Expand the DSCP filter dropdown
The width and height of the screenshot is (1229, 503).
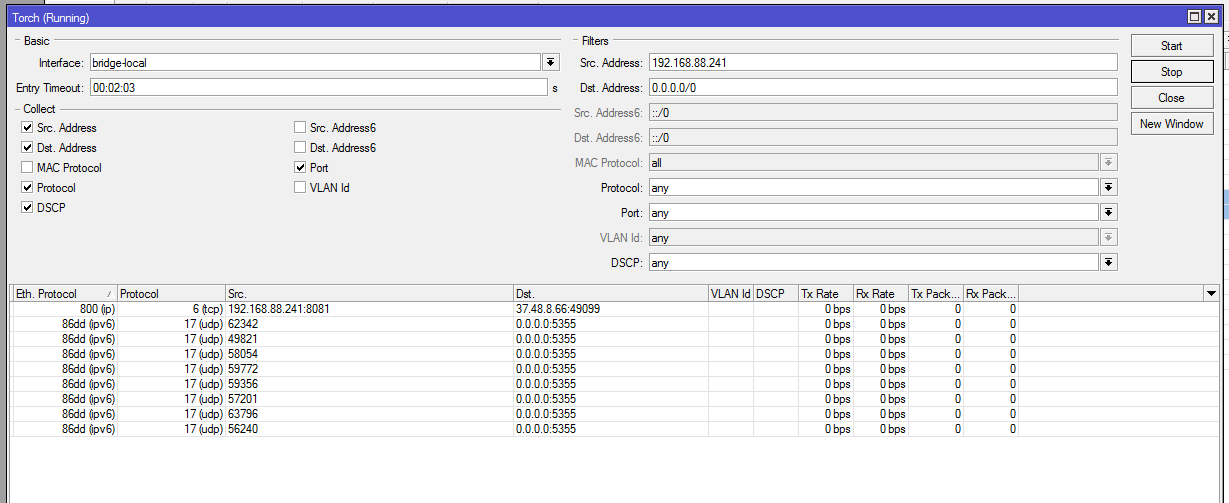(1108, 262)
